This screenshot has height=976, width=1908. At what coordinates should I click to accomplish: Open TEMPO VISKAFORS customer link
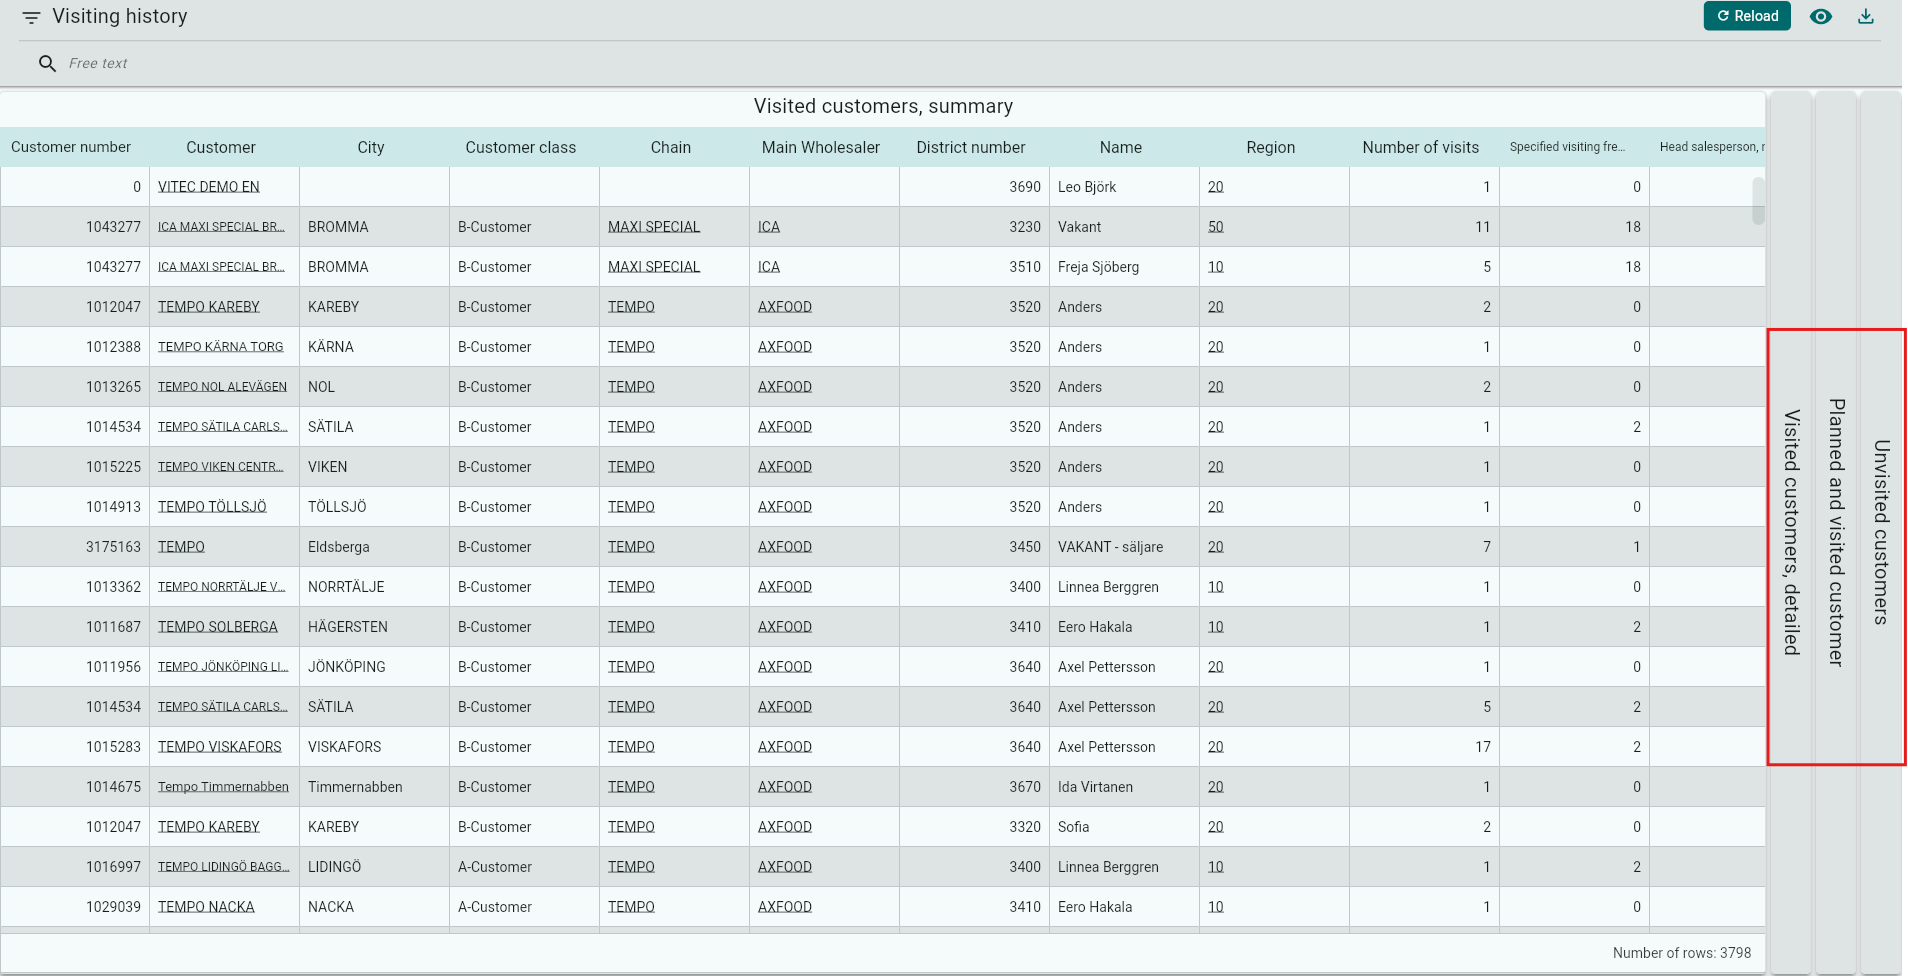220,747
